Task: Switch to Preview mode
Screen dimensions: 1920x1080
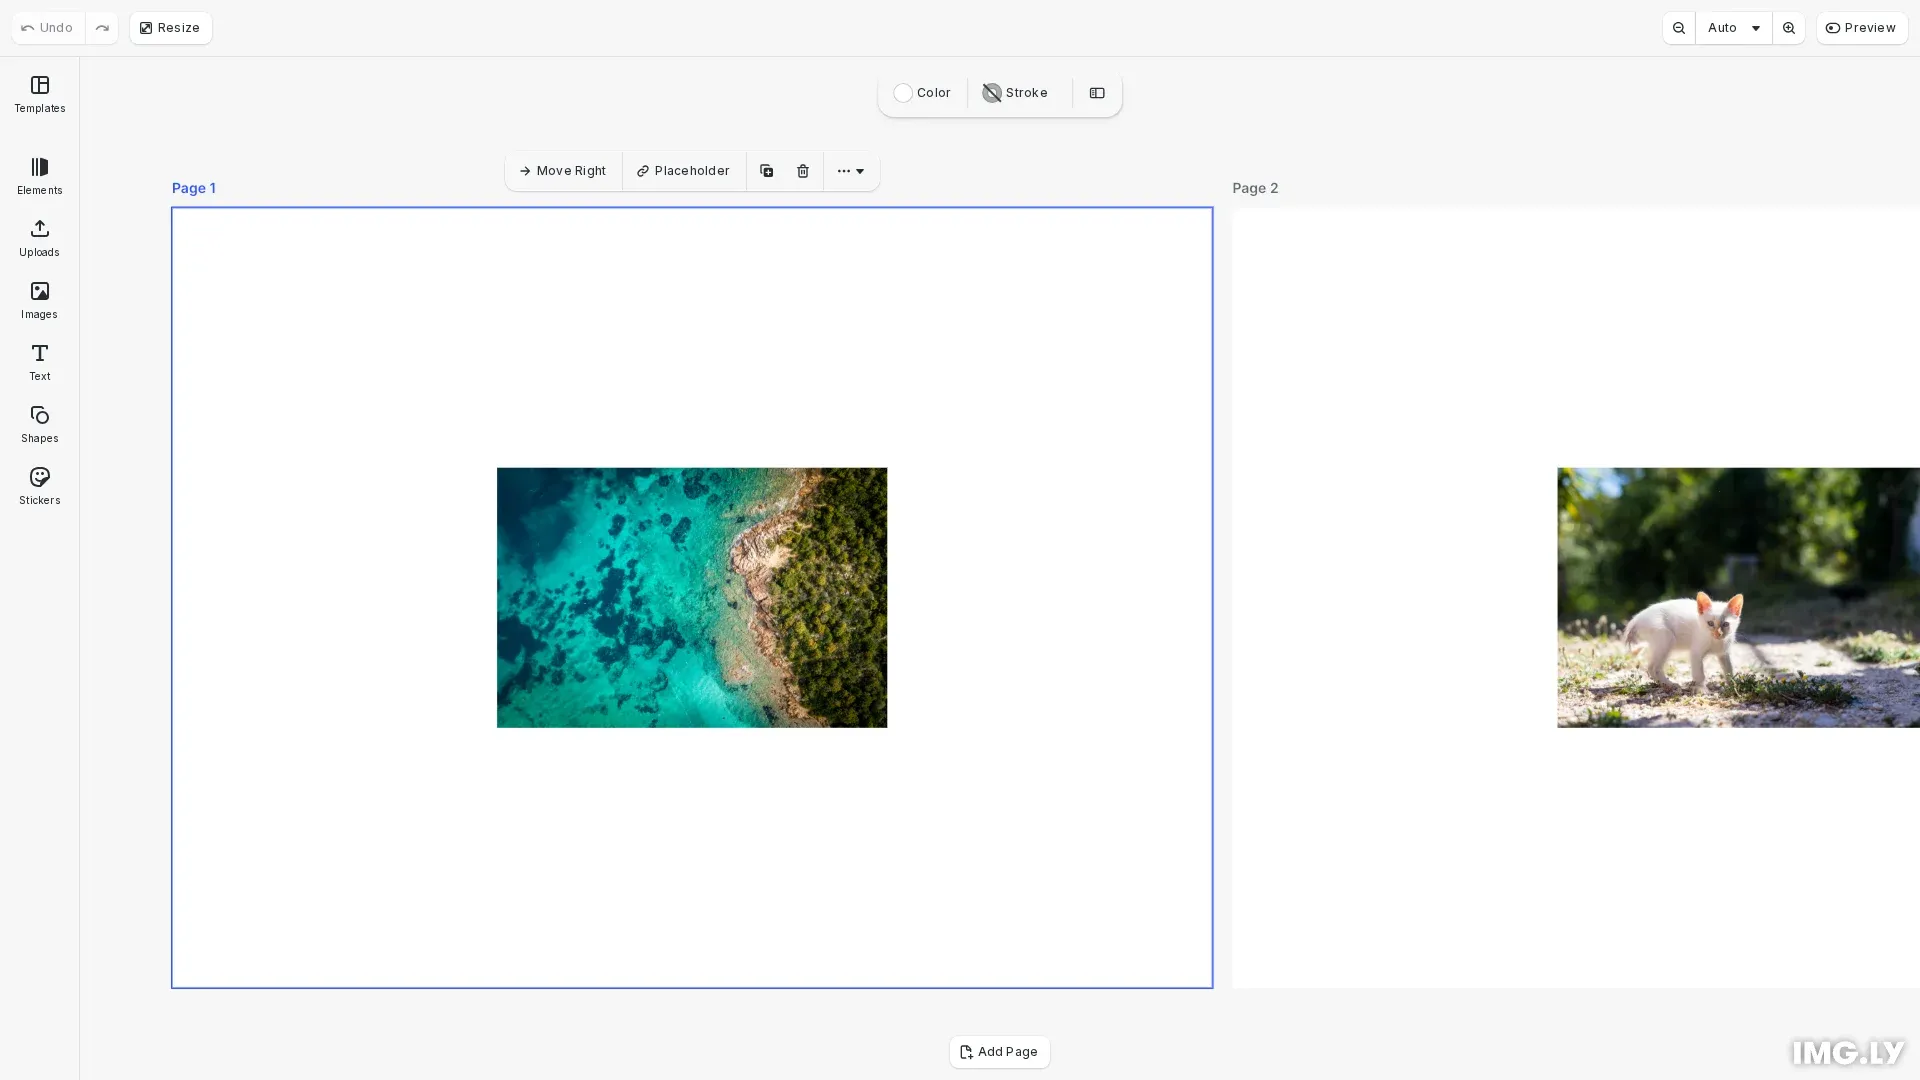Action: click(x=1861, y=27)
